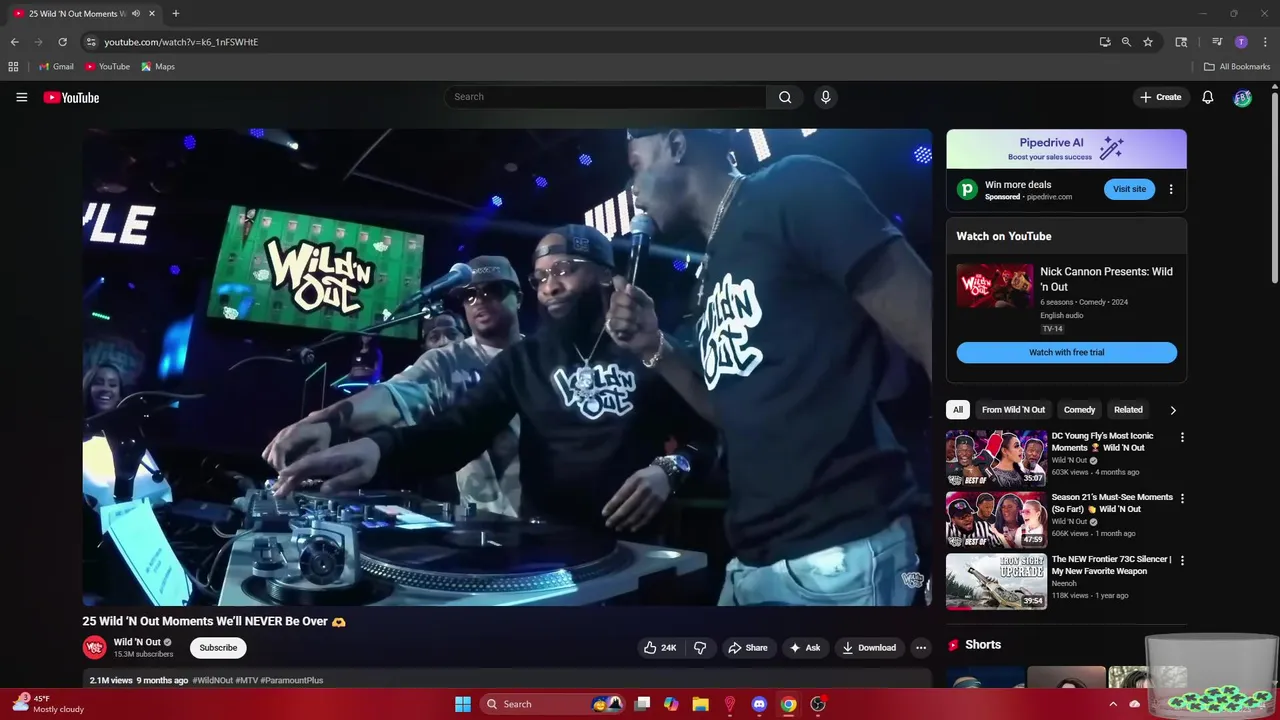Click the Share button

747,648
